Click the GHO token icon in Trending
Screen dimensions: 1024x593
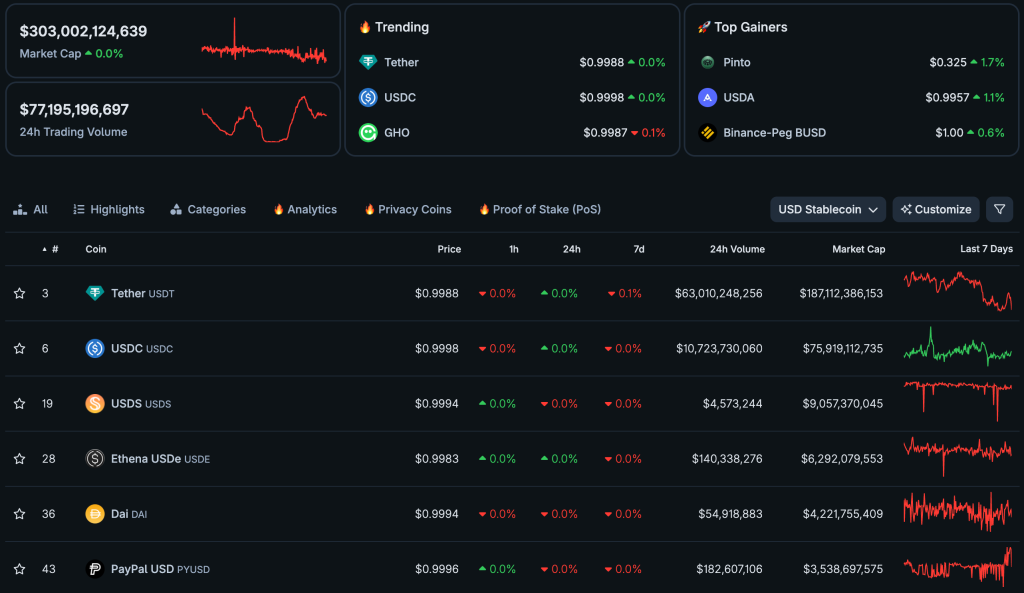tap(366, 132)
